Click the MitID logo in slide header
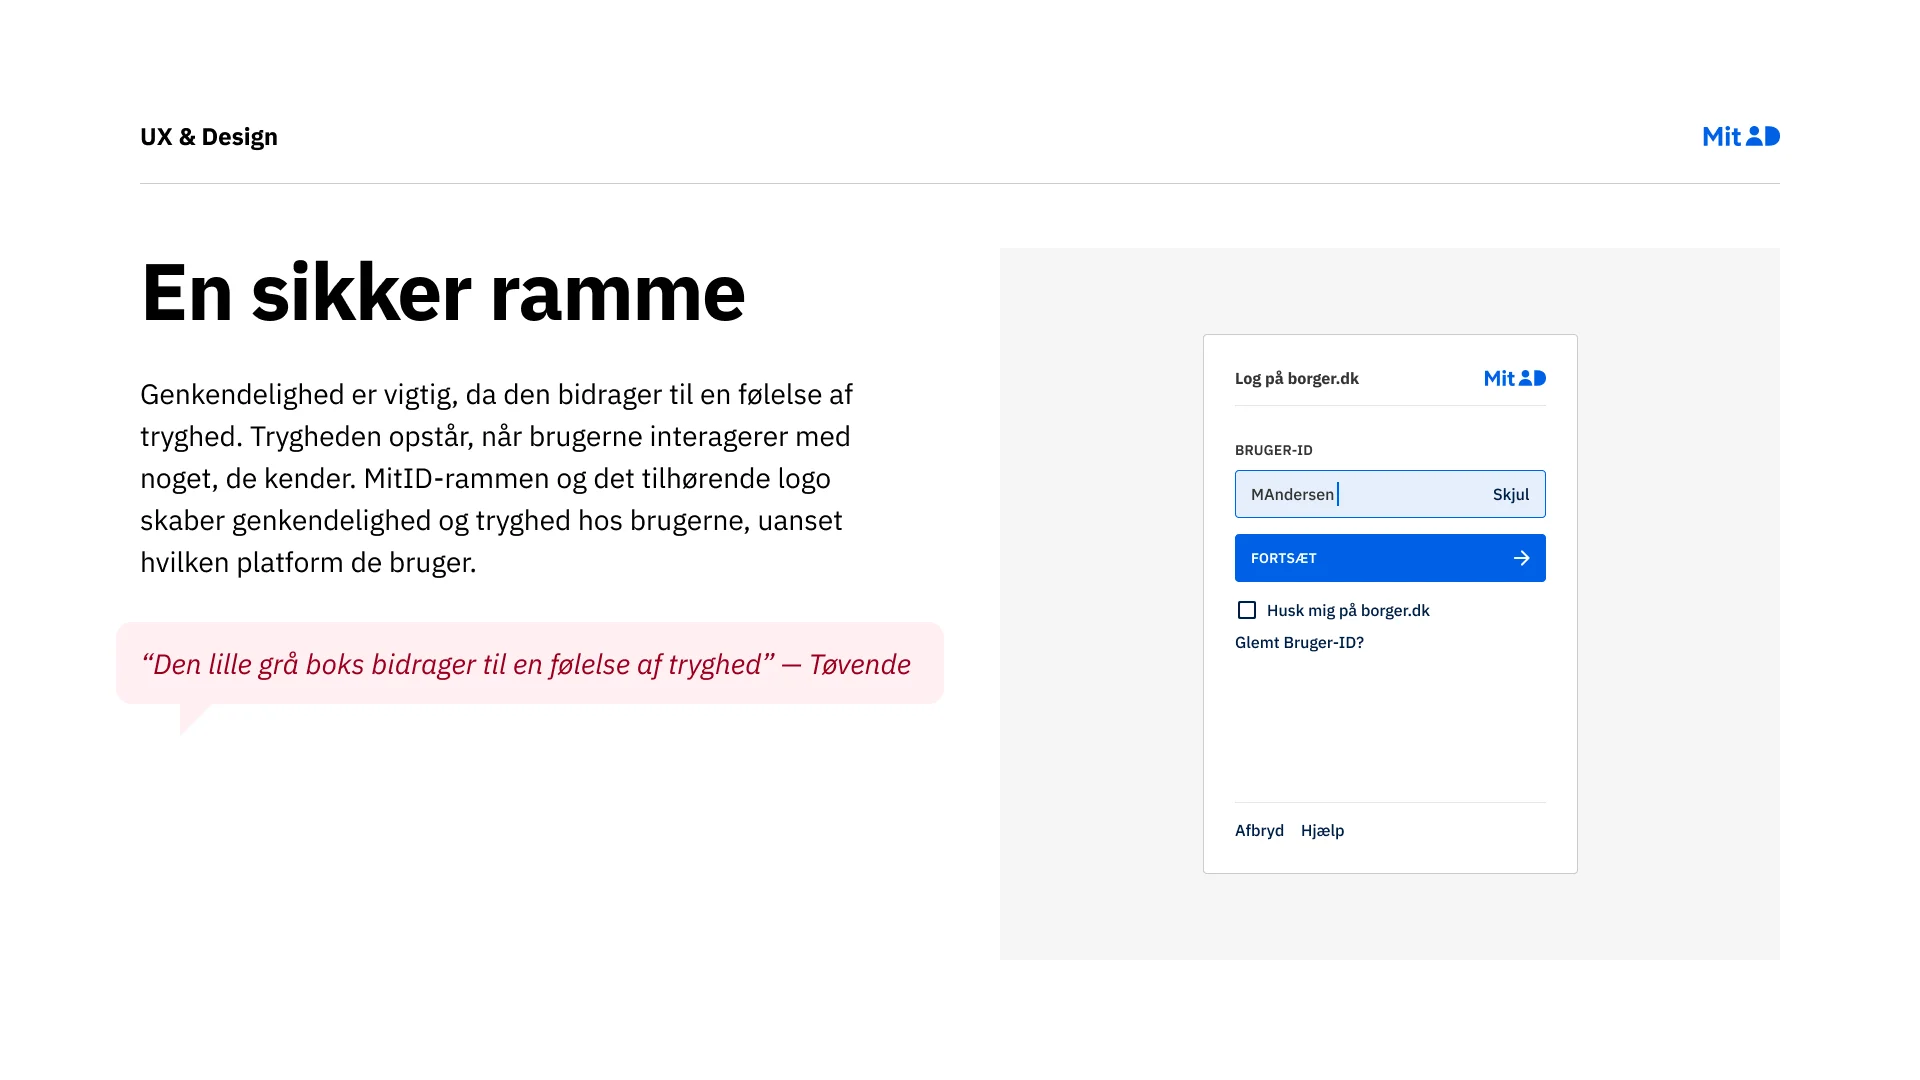This screenshot has height=1080, width=1920. click(1740, 136)
